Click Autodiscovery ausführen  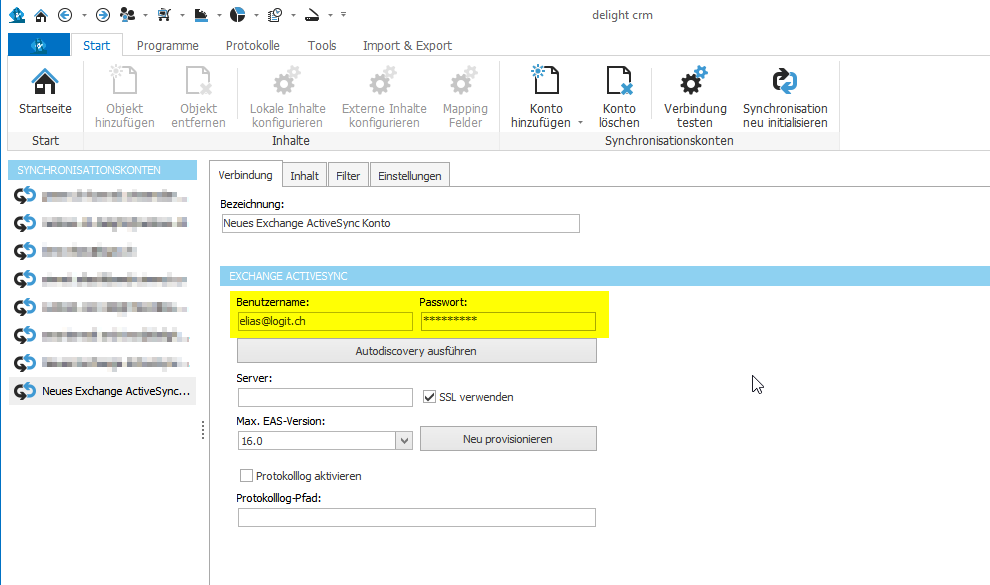[x=416, y=350]
